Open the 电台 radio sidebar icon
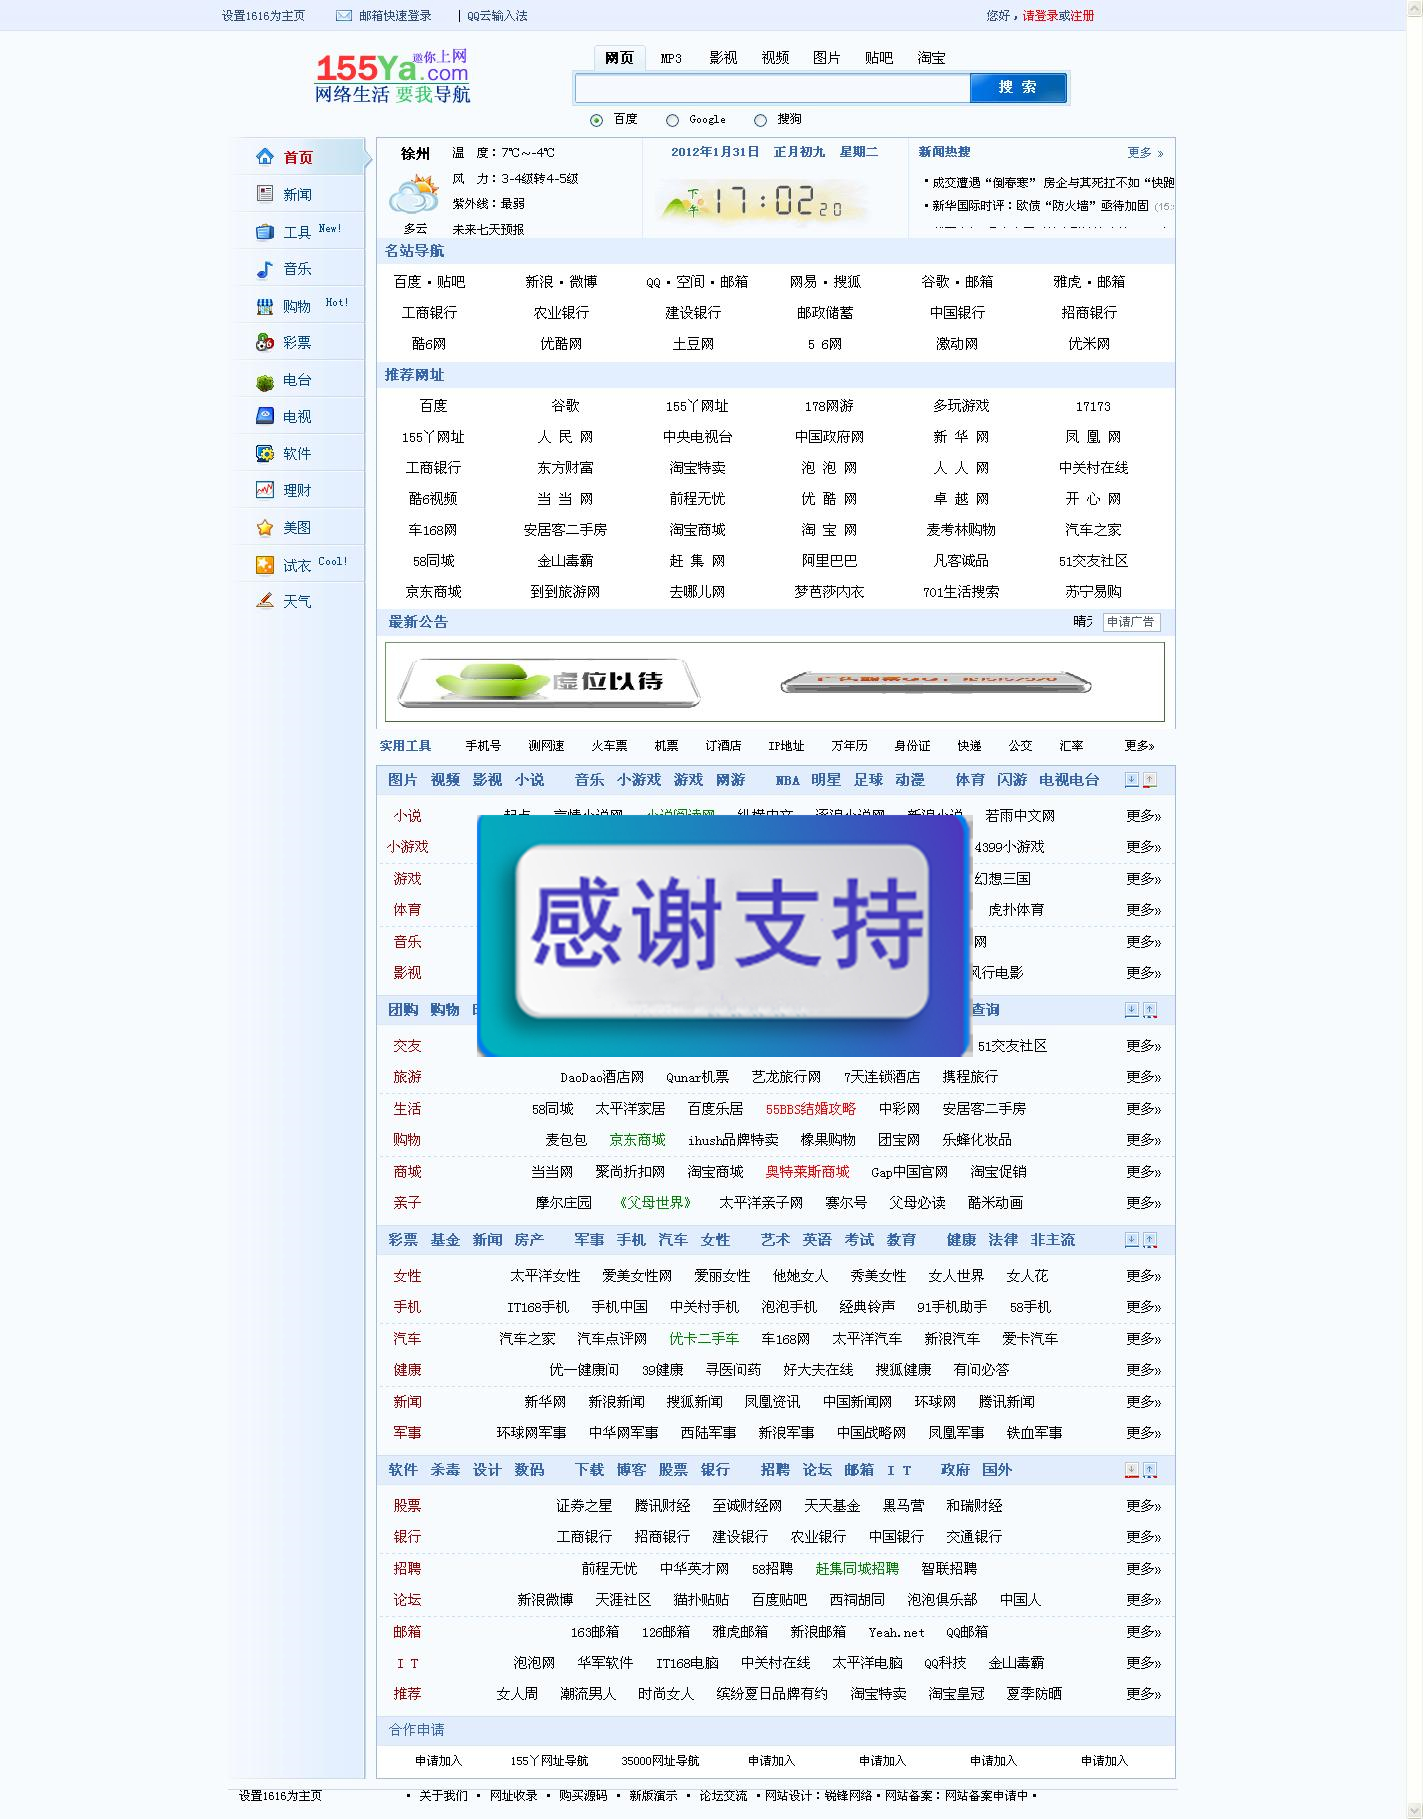The width and height of the screenshot is (1423, 1819). point(265,380)
